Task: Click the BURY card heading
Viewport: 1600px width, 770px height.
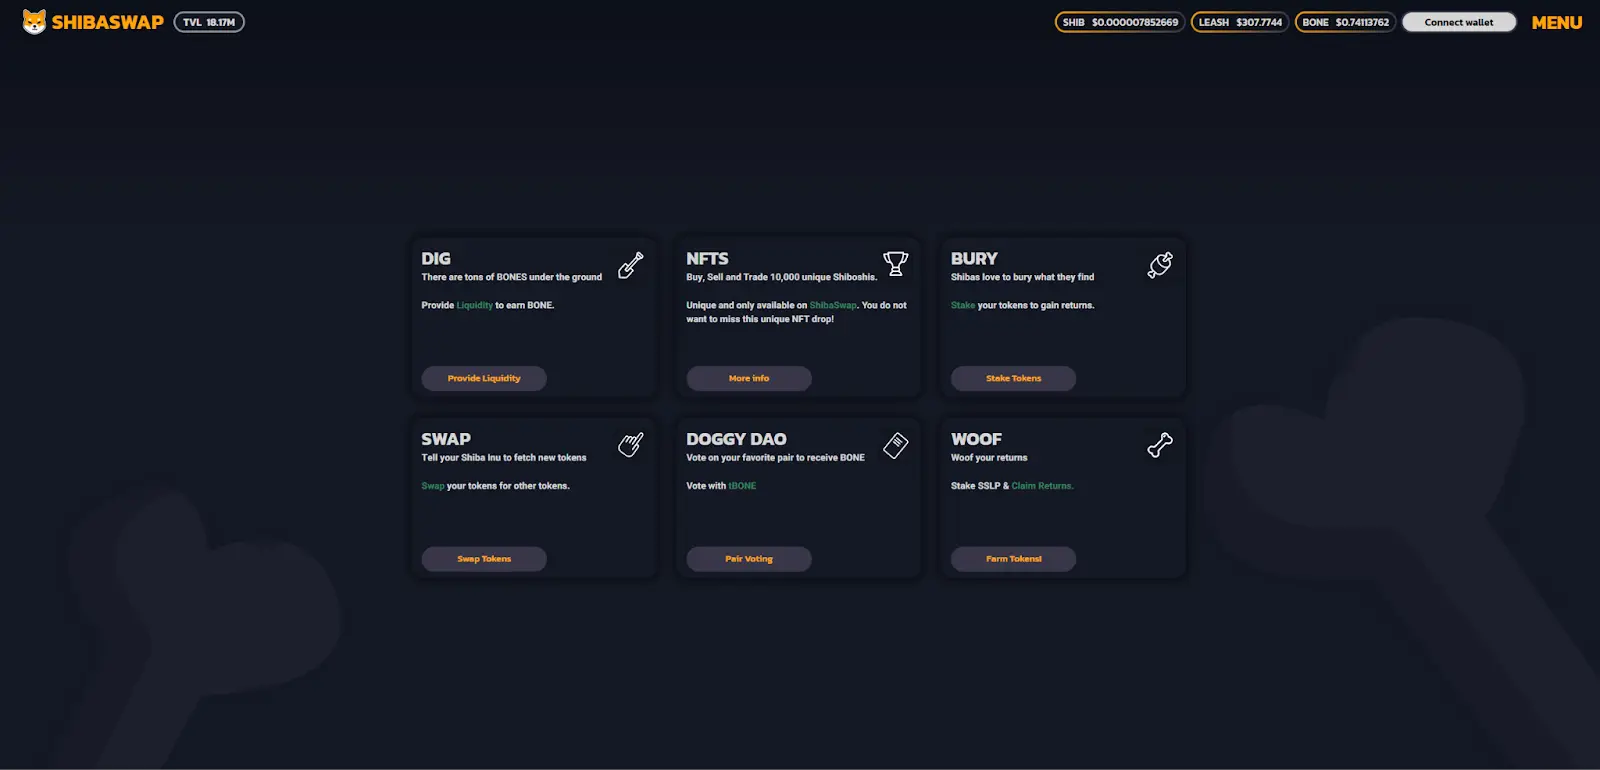Action: tap(974, 258)
